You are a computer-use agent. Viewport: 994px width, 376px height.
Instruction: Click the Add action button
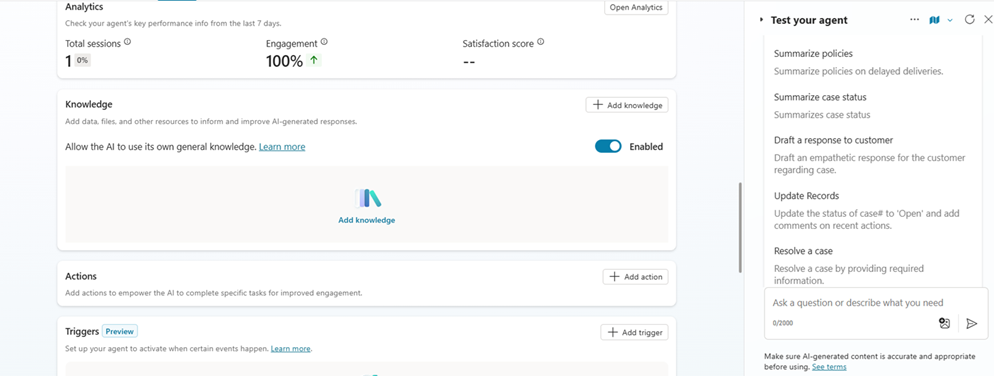click(635, 276)
